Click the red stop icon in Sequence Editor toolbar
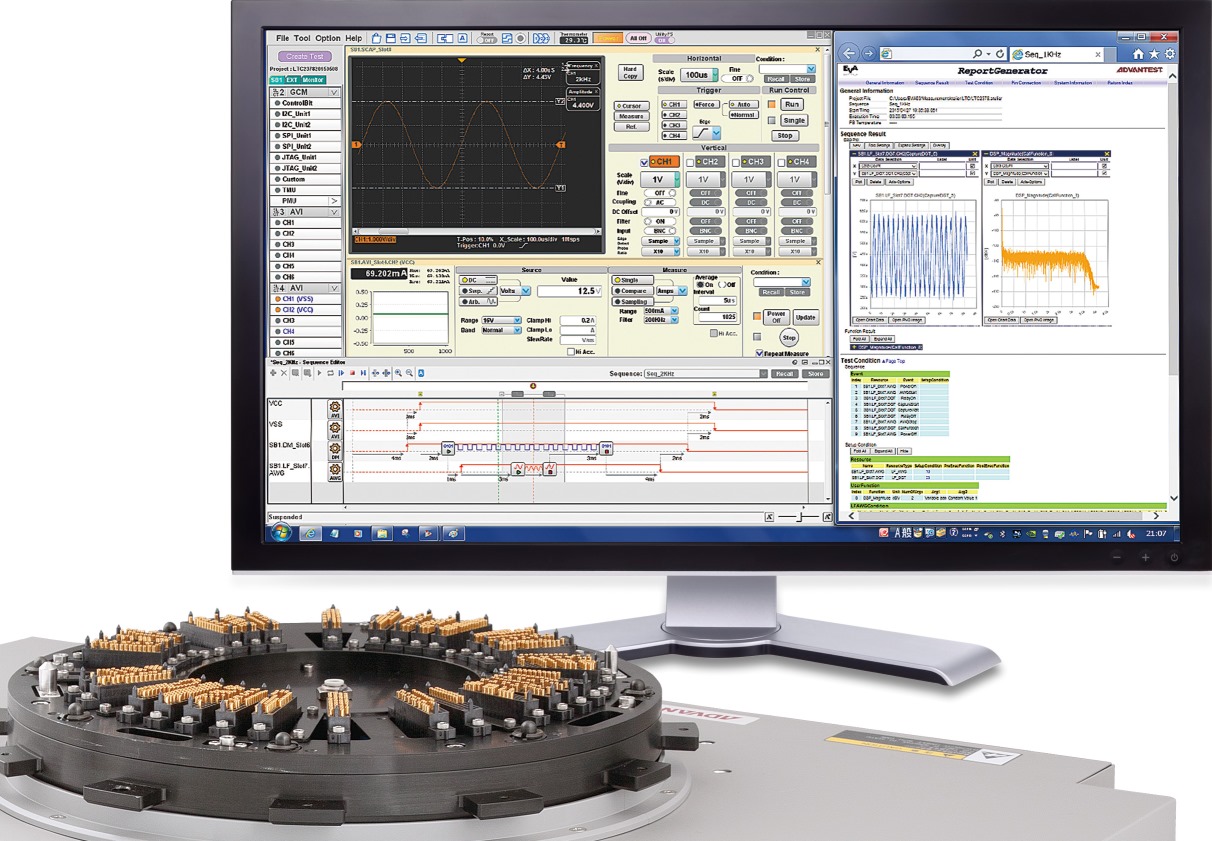Viewport: 1212px width, 841px height. tap(351, 373)
